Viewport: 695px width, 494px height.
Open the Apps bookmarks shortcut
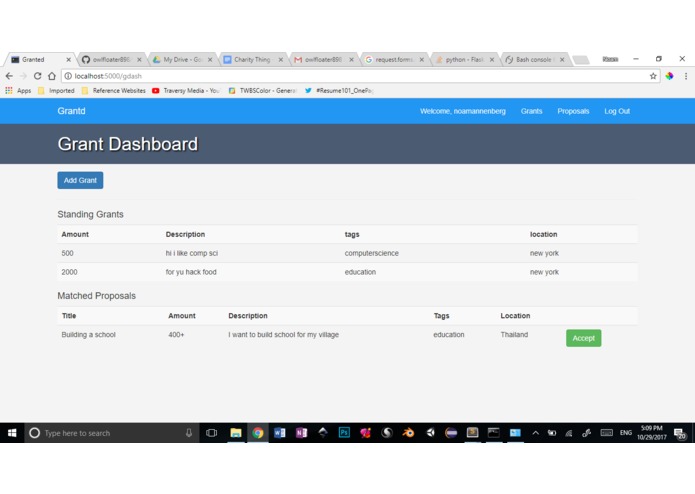click(18, 90)
